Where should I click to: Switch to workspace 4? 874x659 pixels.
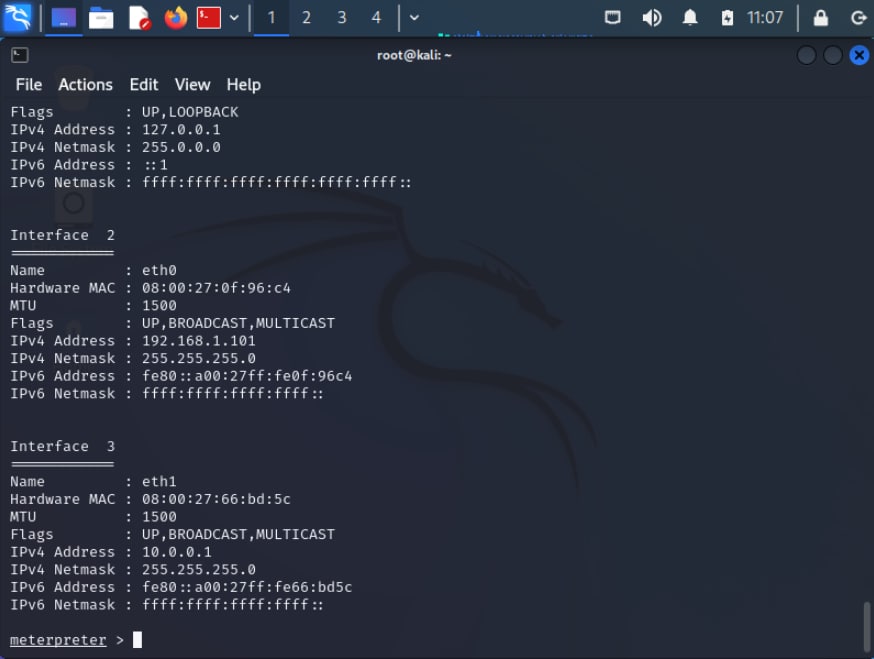tap(376, 18)
